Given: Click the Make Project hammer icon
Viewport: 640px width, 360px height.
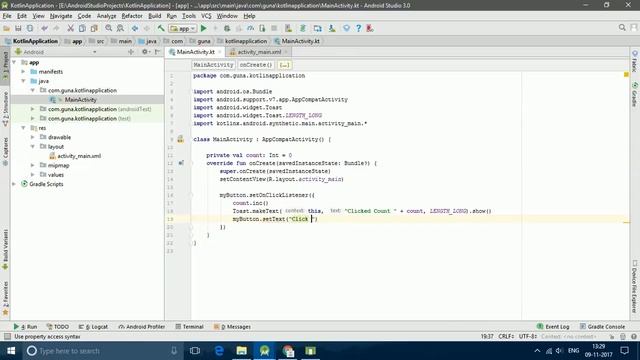Looking at the screenshot, I should pos(161,28).
